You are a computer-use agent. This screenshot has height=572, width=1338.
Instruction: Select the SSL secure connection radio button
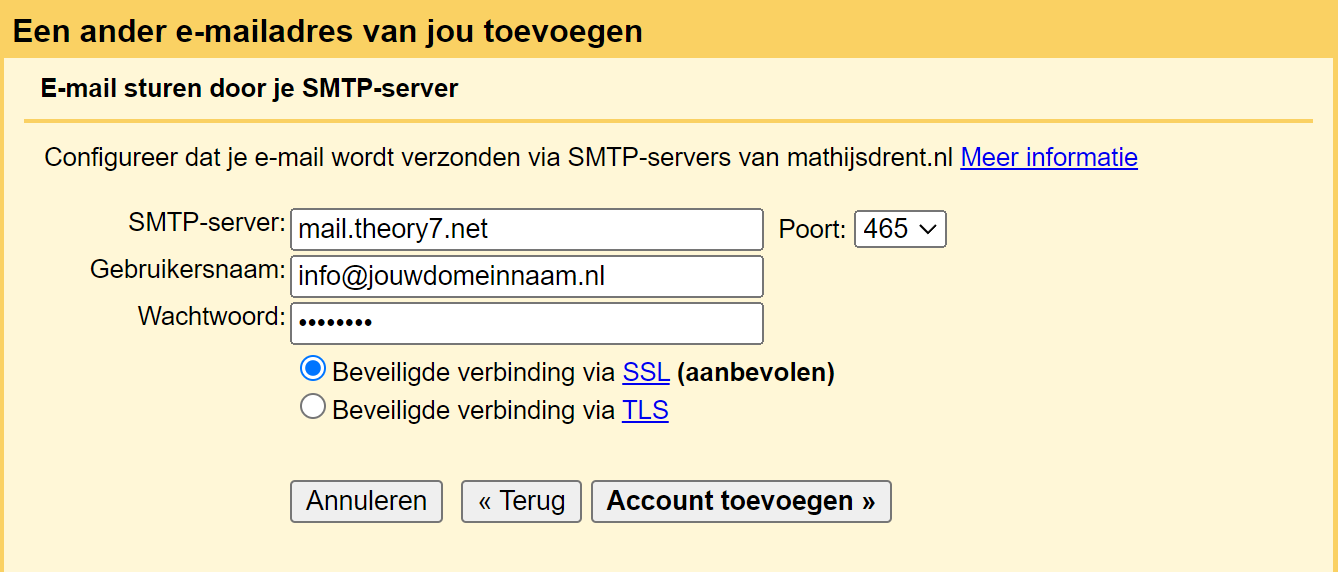[x=313, y=369]
